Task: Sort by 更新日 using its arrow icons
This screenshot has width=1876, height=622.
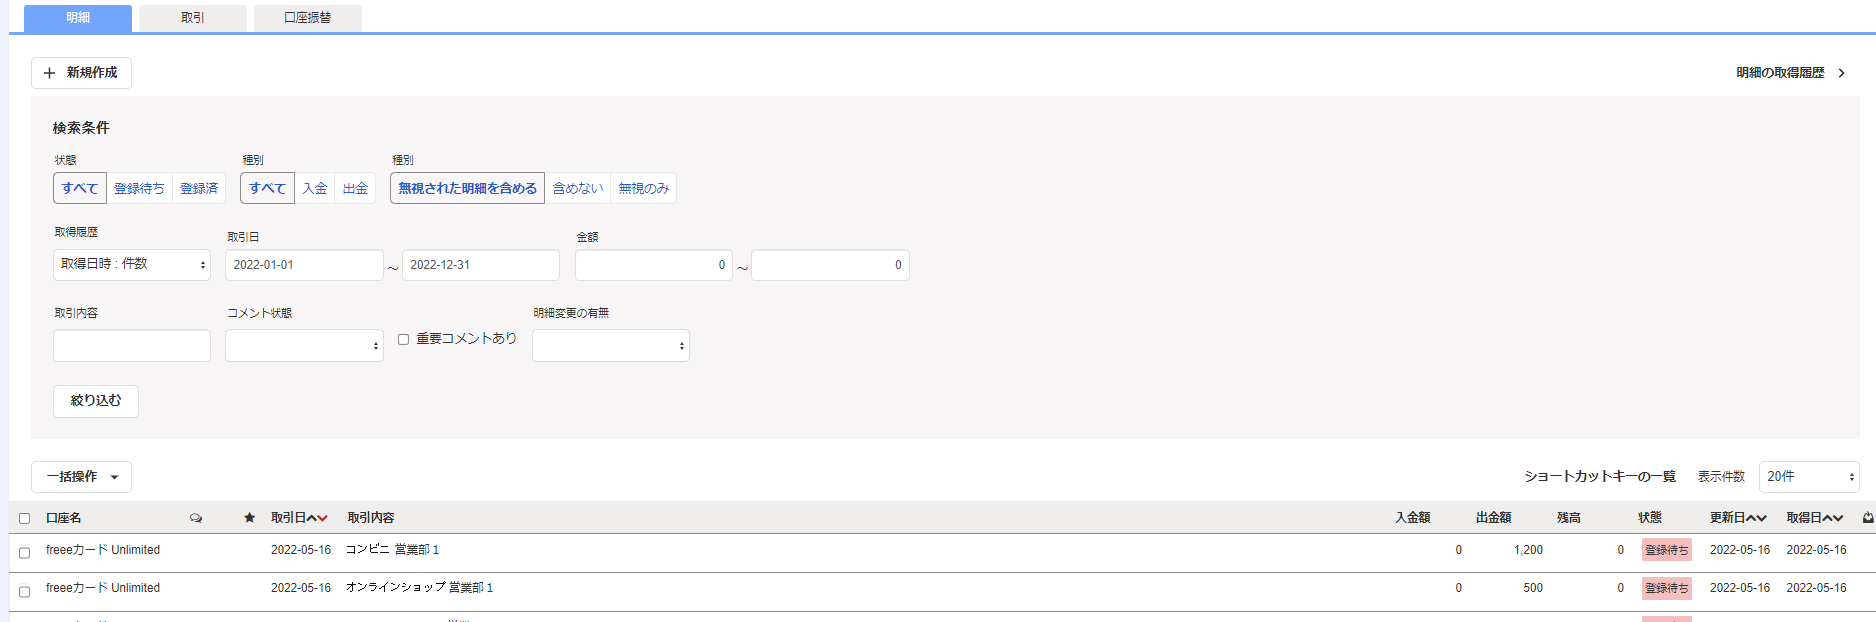Action: [1755, 518]
